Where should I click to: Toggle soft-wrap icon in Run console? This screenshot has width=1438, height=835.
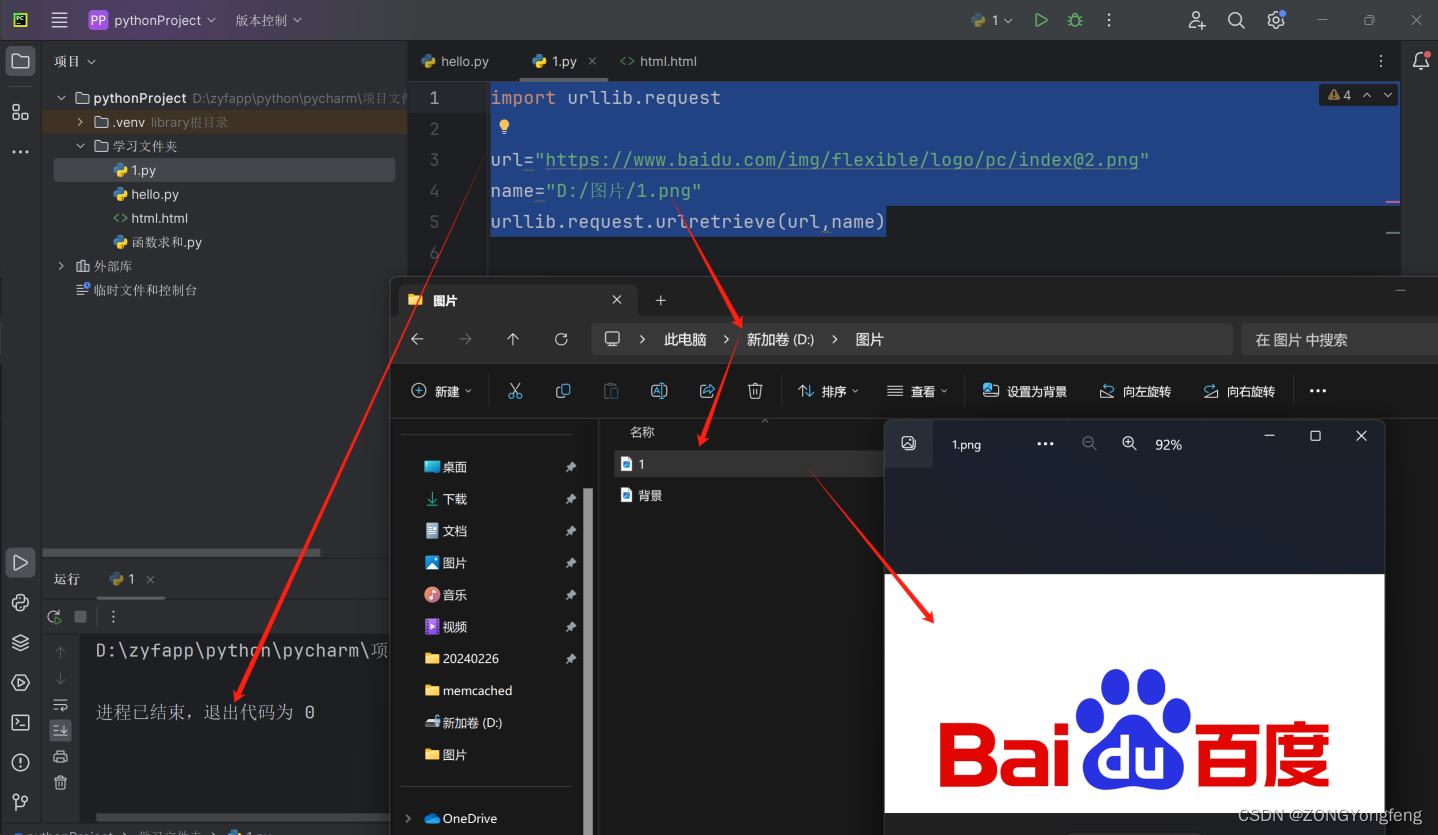coord(60,705)
